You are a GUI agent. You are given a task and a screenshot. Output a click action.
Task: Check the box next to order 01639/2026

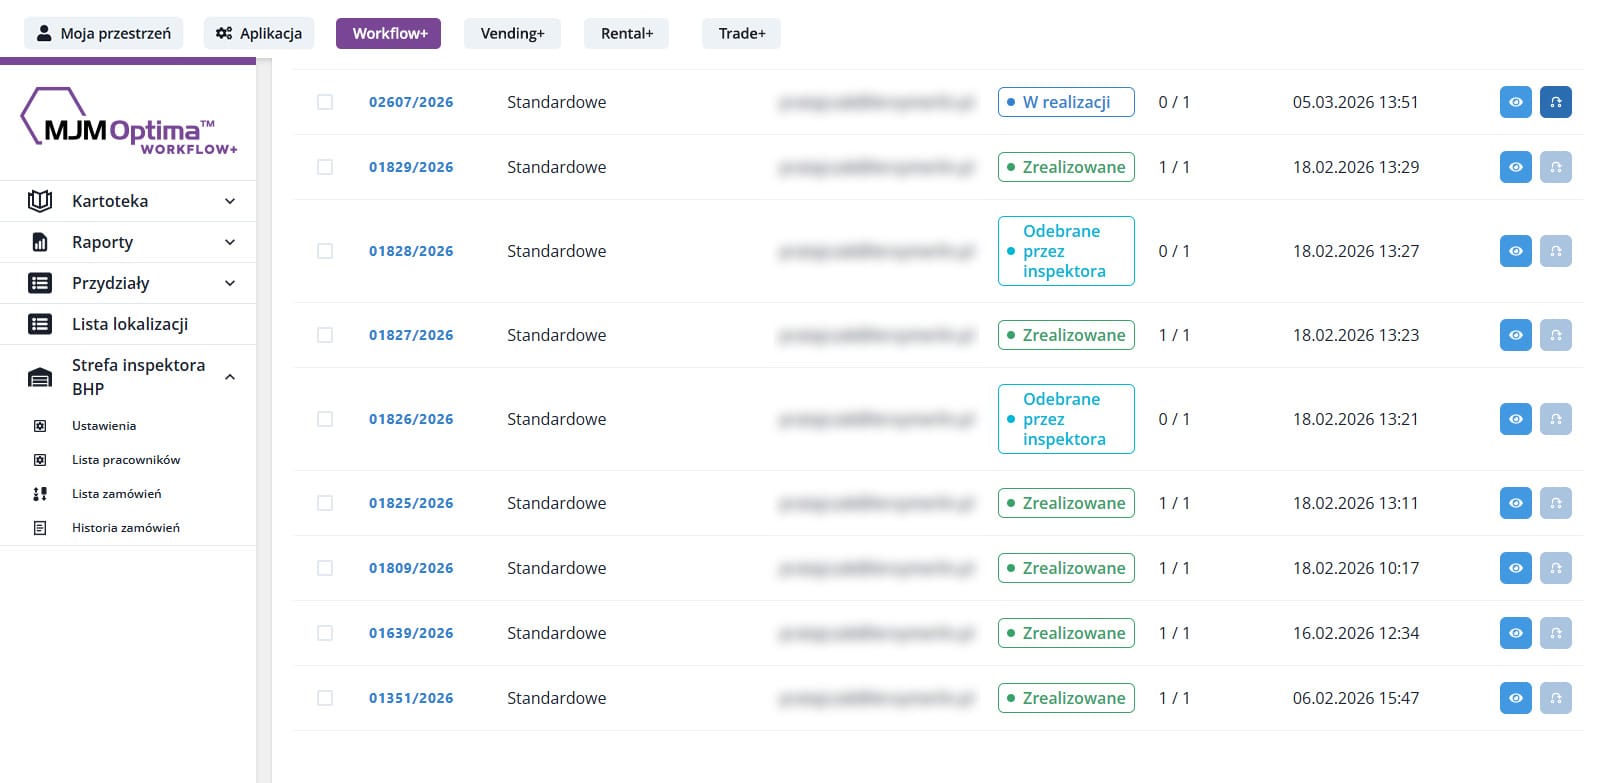point(325,633)
